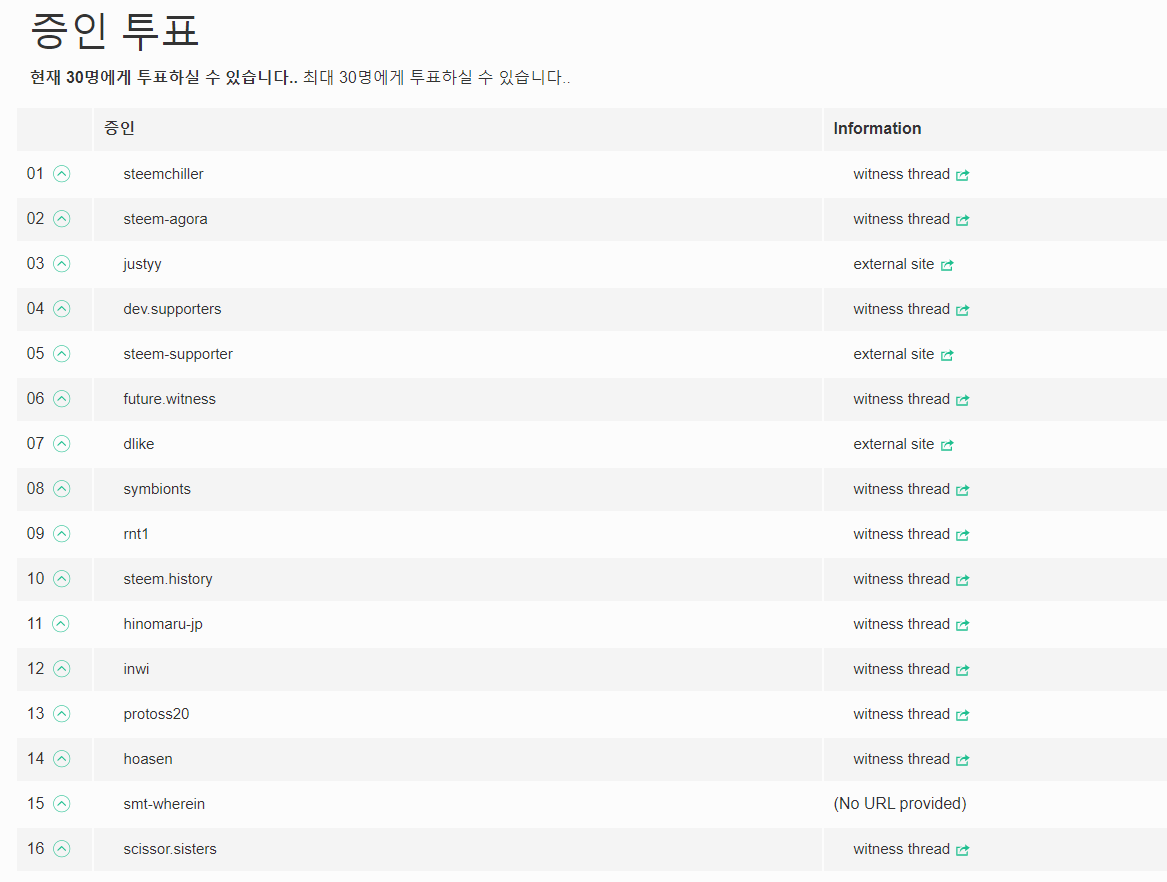Open steem.history's witness thread link
The image size is (1167, 882).
point(911,579)
